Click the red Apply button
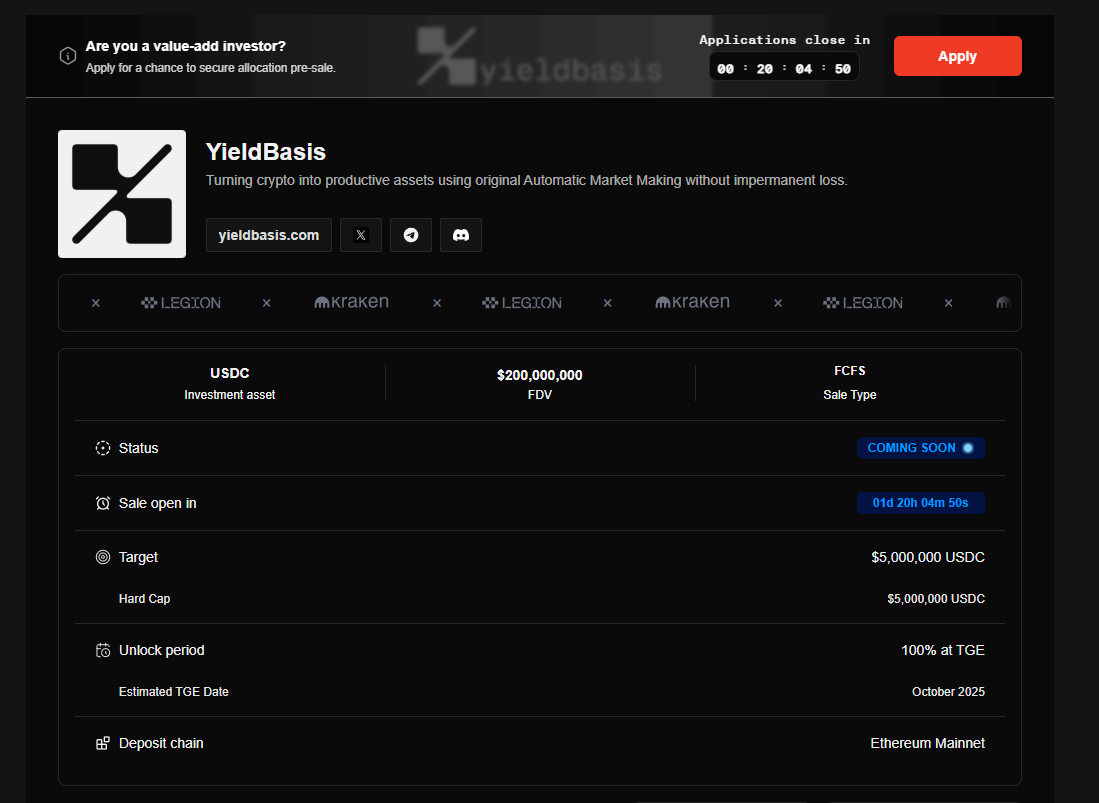Screen dimensions: 1099x803 pos(957,56)
